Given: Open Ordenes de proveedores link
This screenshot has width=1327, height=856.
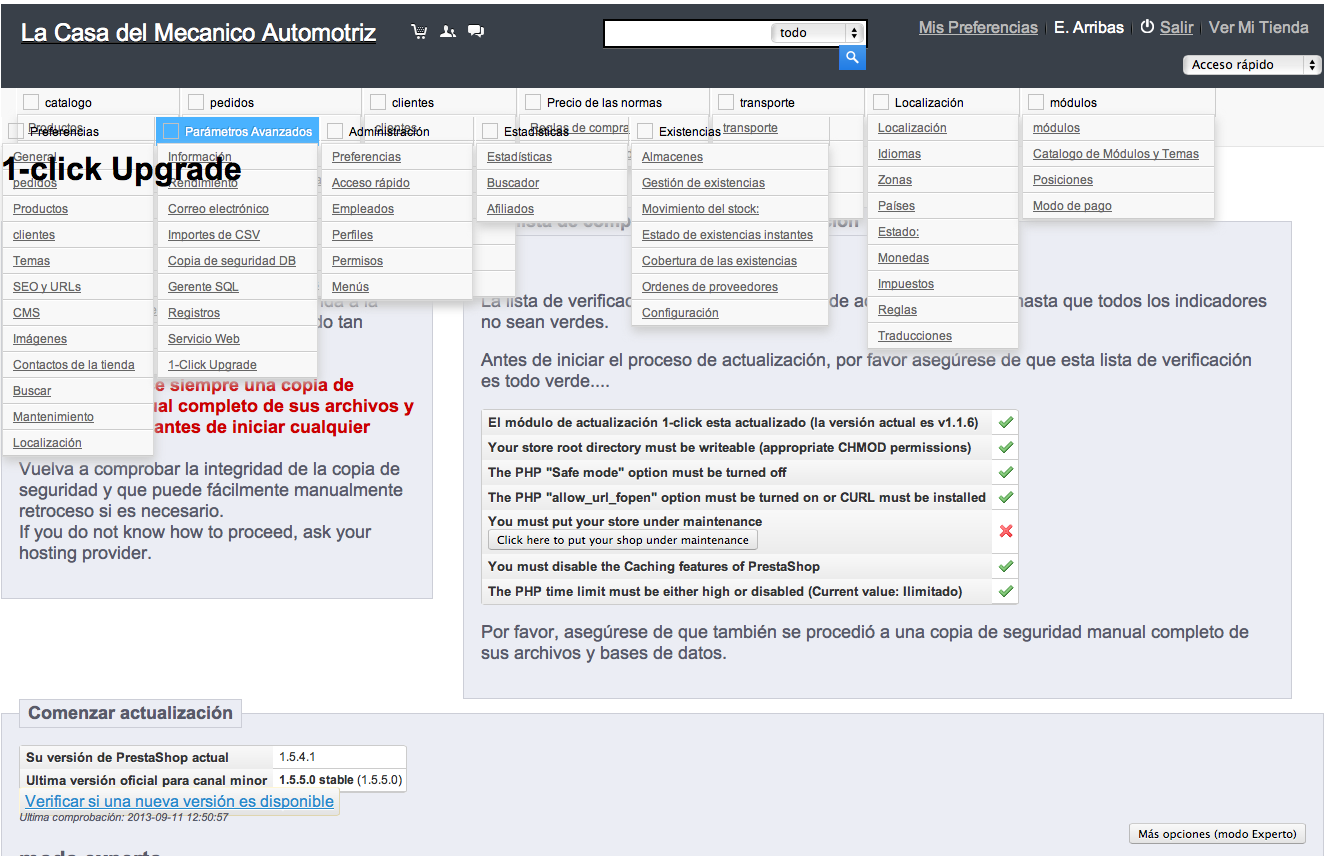Looking at the screenshot, I should pos(710,287).
